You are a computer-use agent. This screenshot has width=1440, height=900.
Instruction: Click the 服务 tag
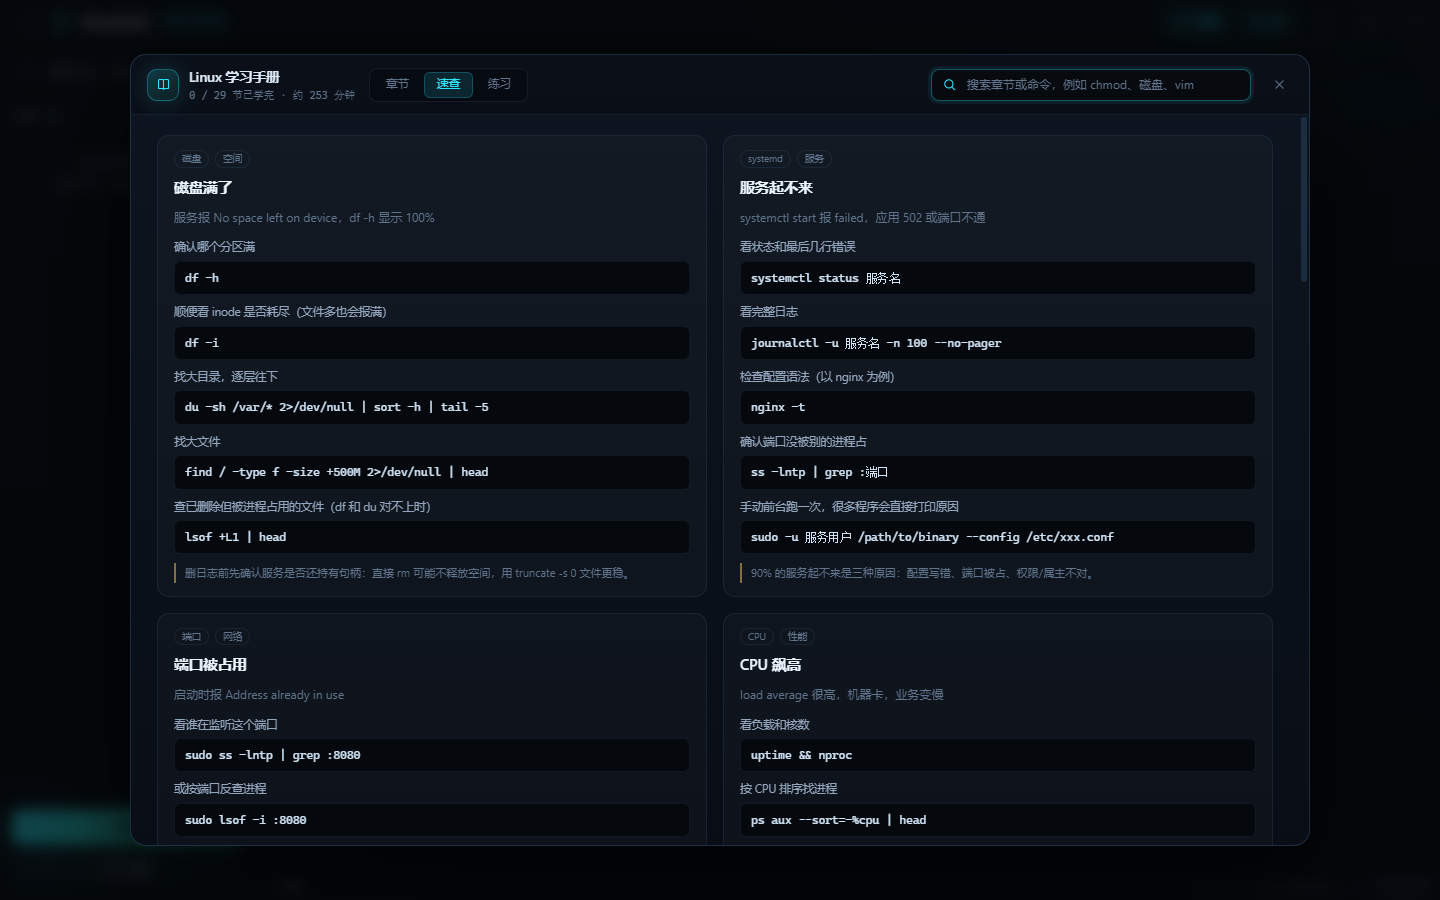coord(814,159)
